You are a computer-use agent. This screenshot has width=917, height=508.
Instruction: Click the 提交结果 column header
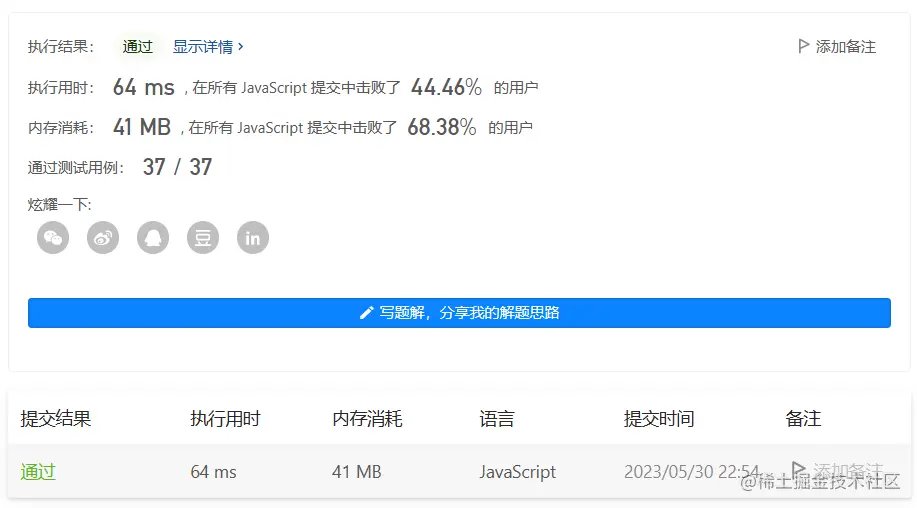coord(56,419)
